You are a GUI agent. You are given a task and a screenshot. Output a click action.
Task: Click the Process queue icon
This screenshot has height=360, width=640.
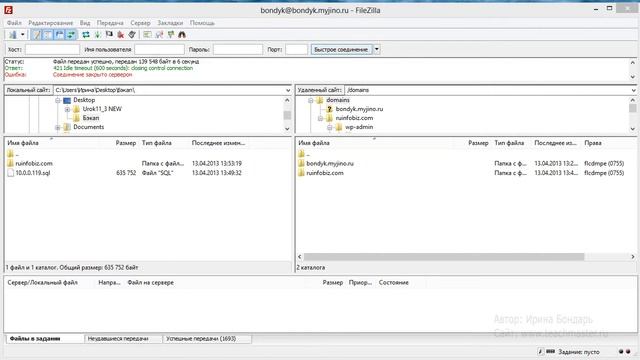[98, 35]
